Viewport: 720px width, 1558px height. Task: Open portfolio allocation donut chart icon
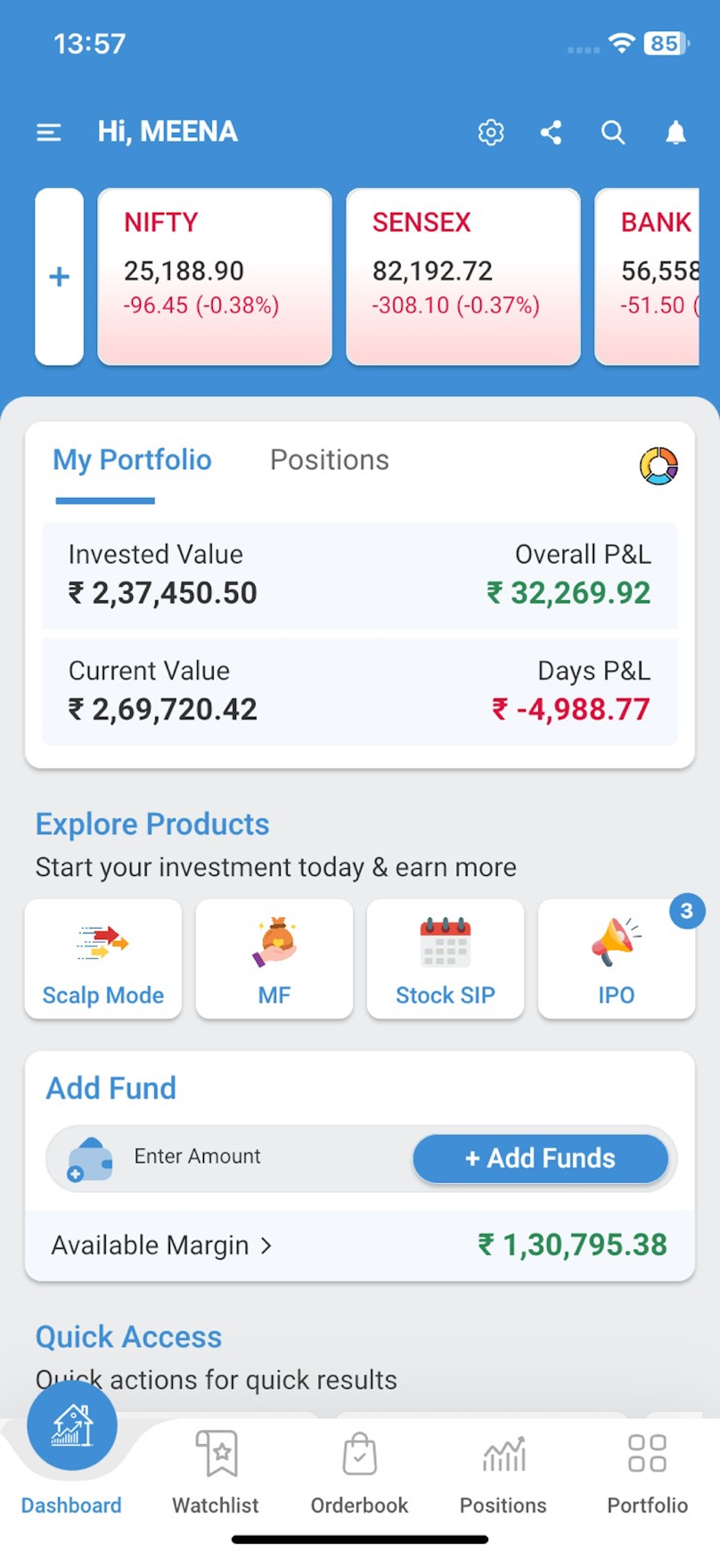[658, 465]
